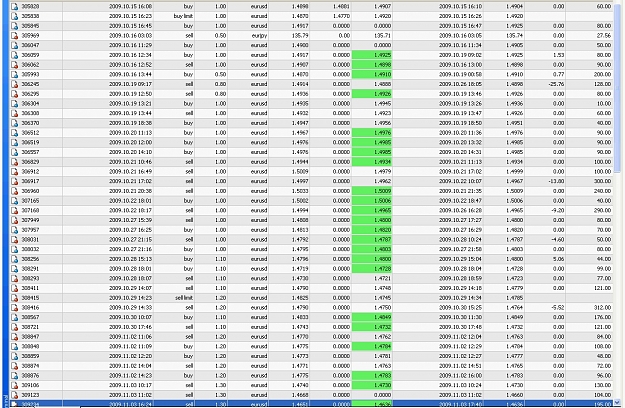This screenshot has height=408, width=625.
Task: Click the profit value '290.00'
Action: (x=602, y=210)
